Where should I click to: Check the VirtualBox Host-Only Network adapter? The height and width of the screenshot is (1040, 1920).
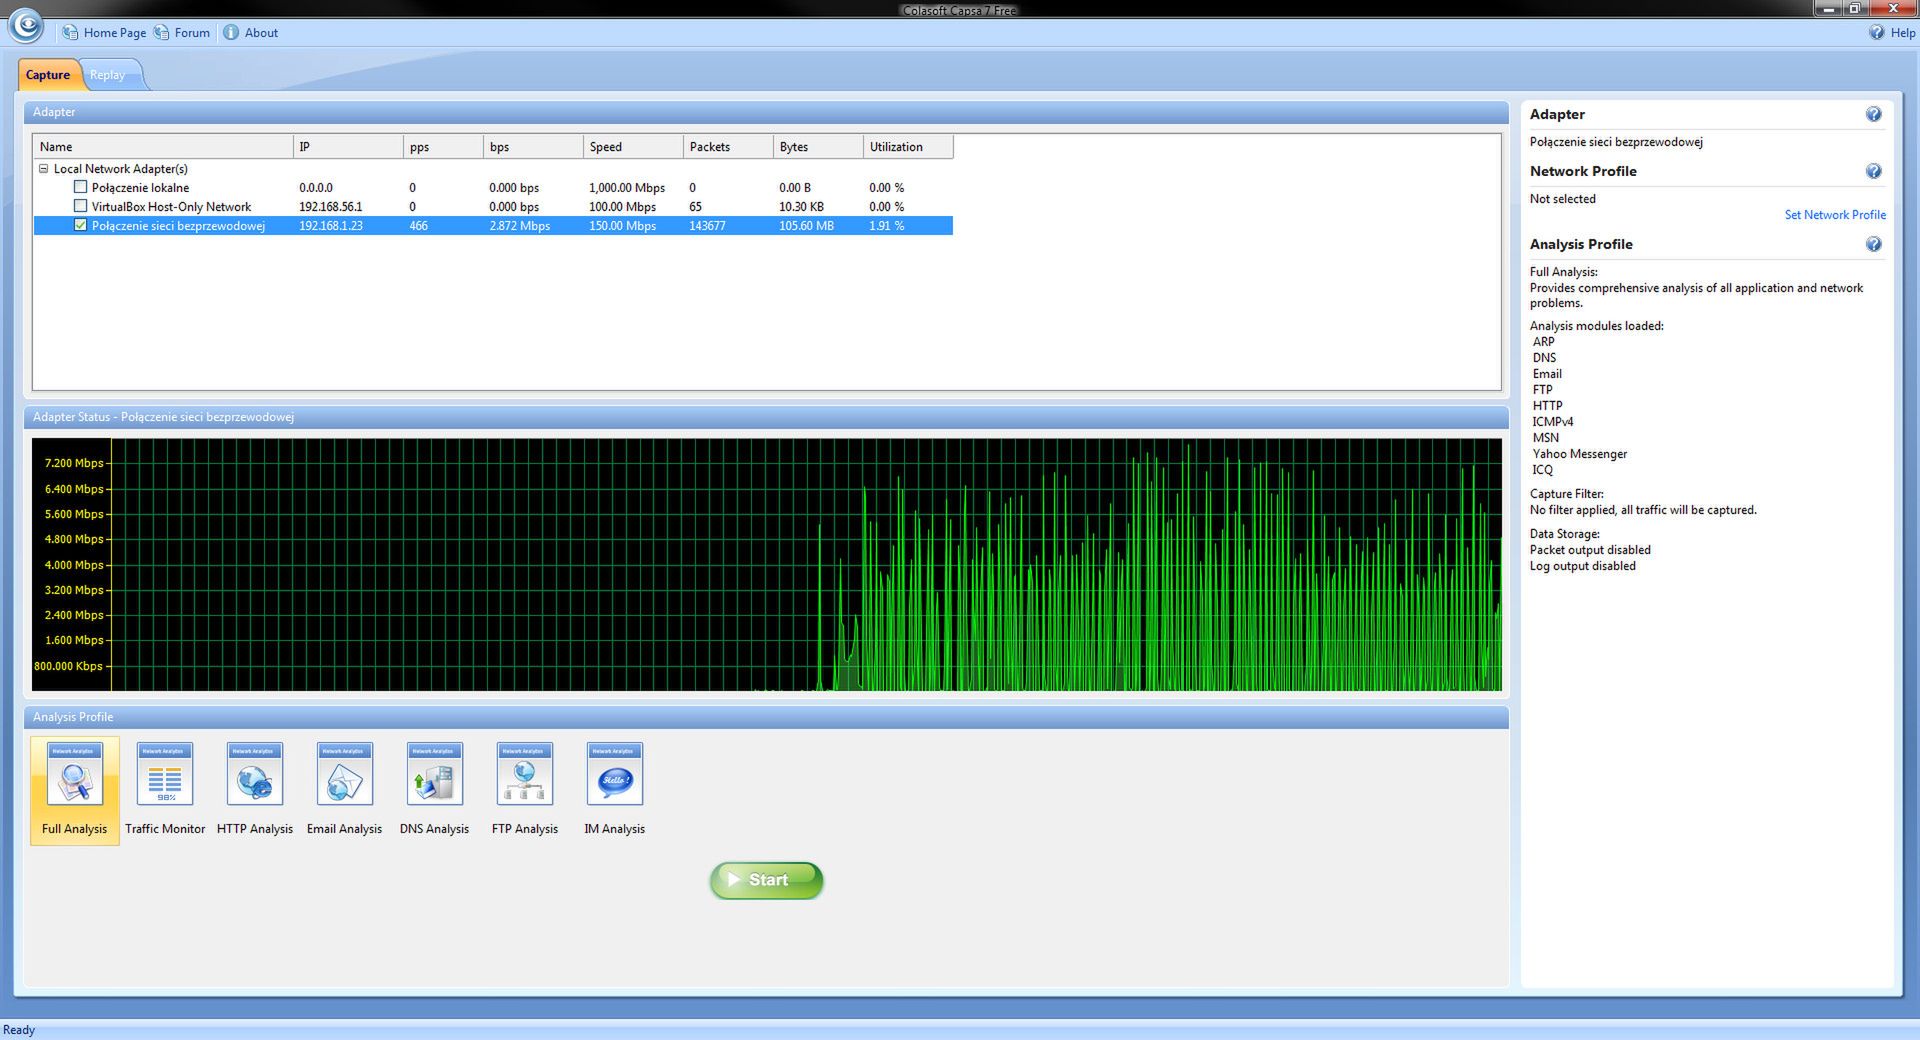click(80, 206)
